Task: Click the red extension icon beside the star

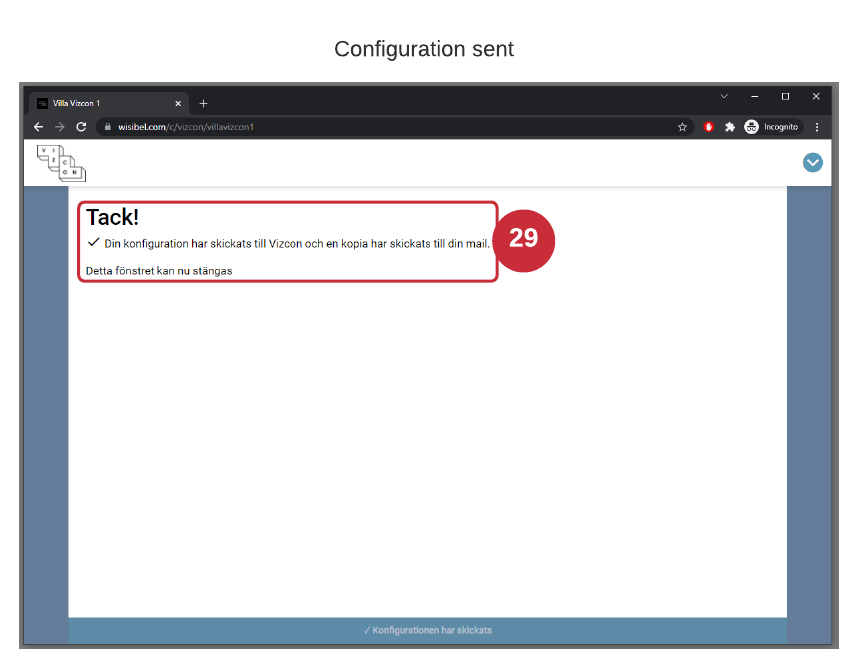Action: click(x=708, y=127)
